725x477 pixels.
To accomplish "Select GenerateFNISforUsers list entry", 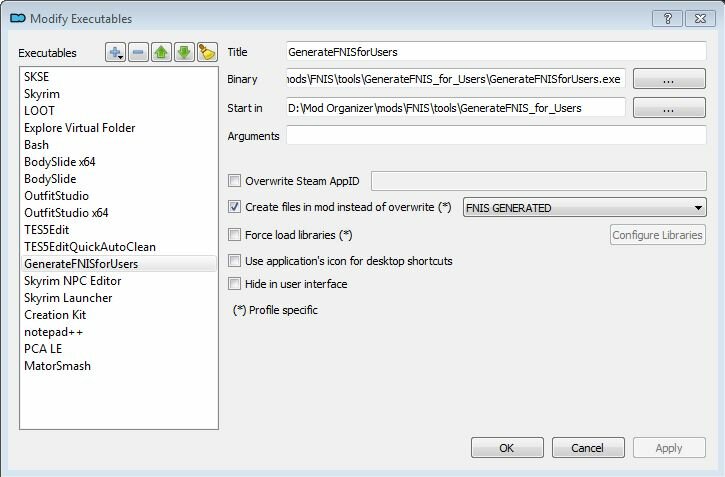I will pos(118,263).
